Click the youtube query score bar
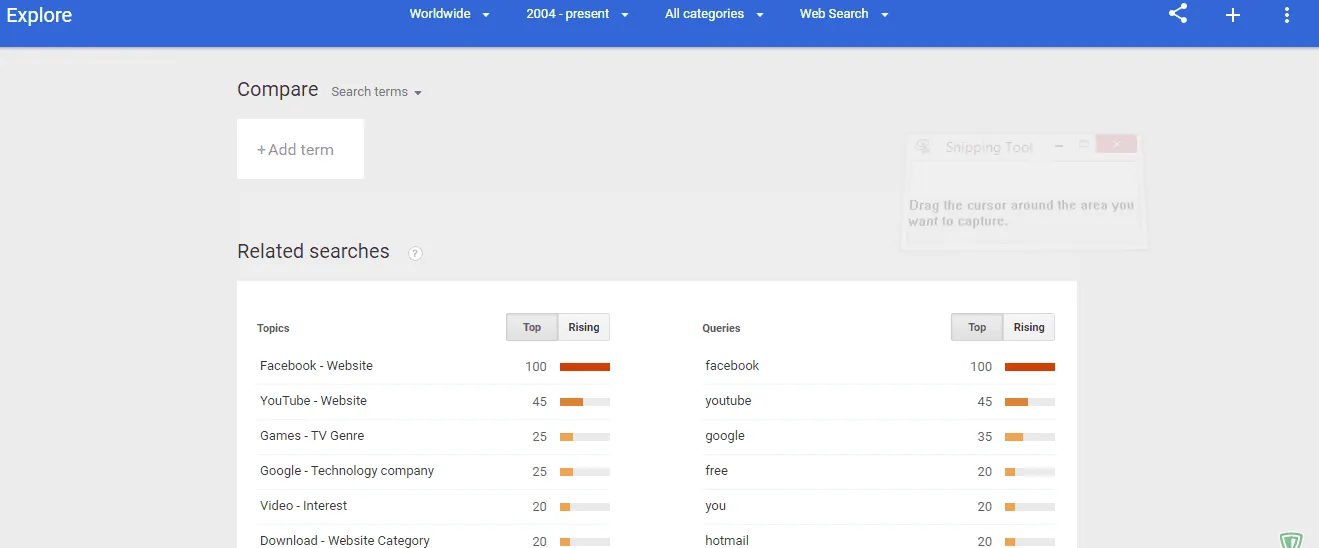Screen dimensions: 1319x548 1030,402
